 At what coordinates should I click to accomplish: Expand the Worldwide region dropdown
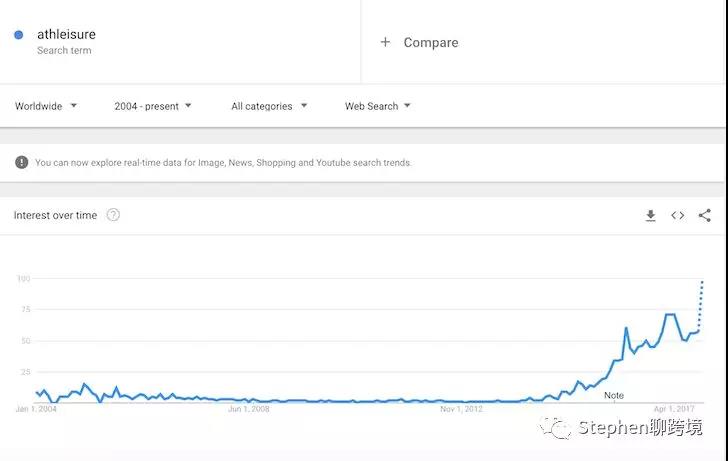(x=46, y=106)
